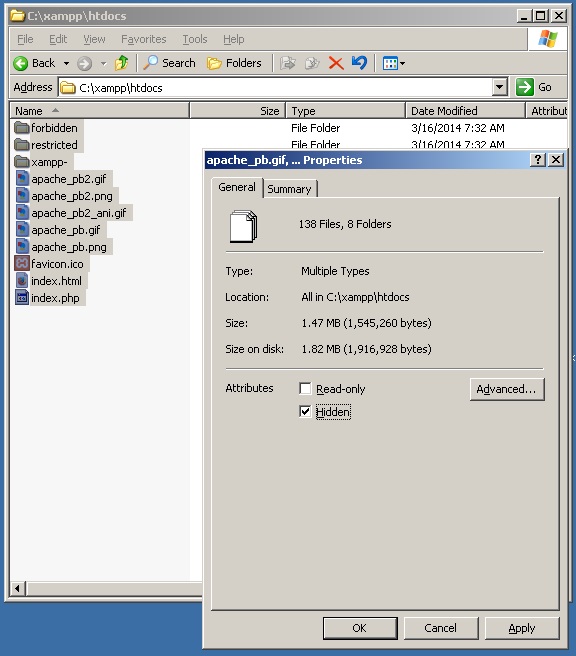Click the forbidden folder's Date Modified cell
Viewport: 576px width, 656px height.
(458, 128)
